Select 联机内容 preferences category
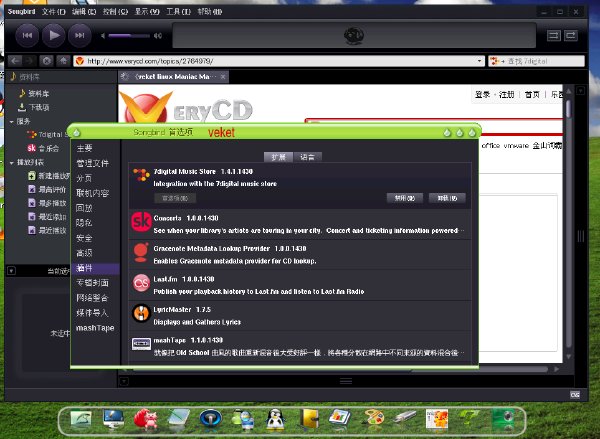Screen dimensions: 600x439 [x=93, y=193]
